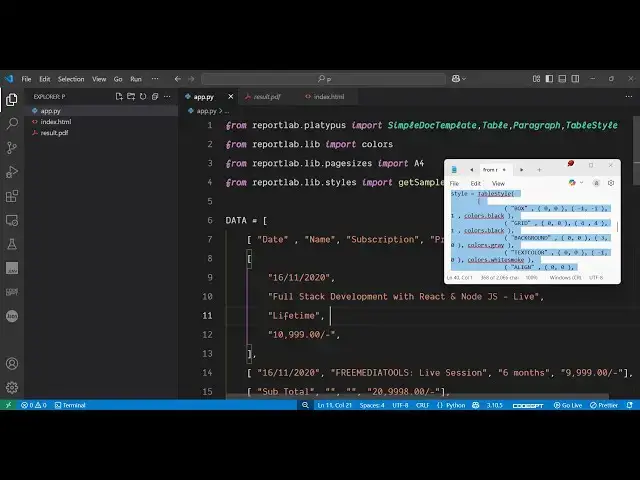
Task: Open the Customize Layout control
Action: coord(536,79)
